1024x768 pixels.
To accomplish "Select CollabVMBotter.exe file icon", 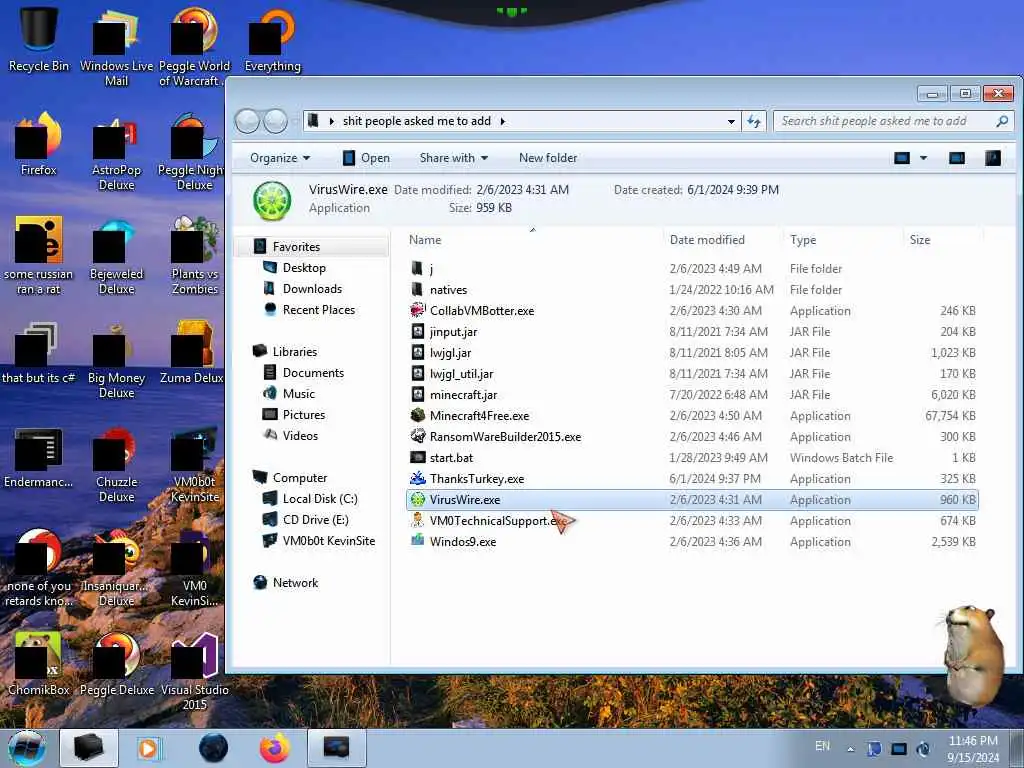I will pyautogui.click(x=417, y=310).
